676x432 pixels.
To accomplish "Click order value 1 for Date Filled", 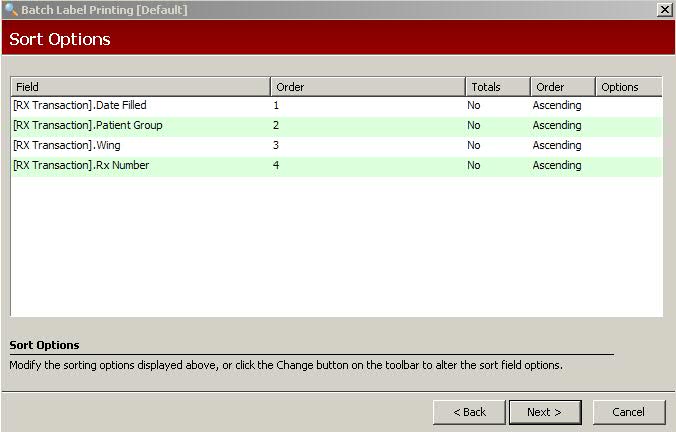I will 276,105.
